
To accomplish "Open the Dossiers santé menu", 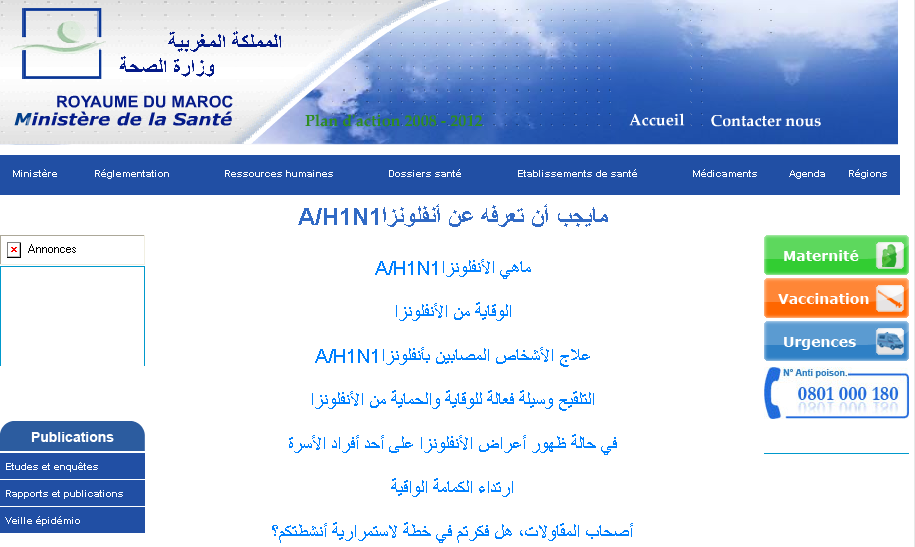I will [425, 174].
